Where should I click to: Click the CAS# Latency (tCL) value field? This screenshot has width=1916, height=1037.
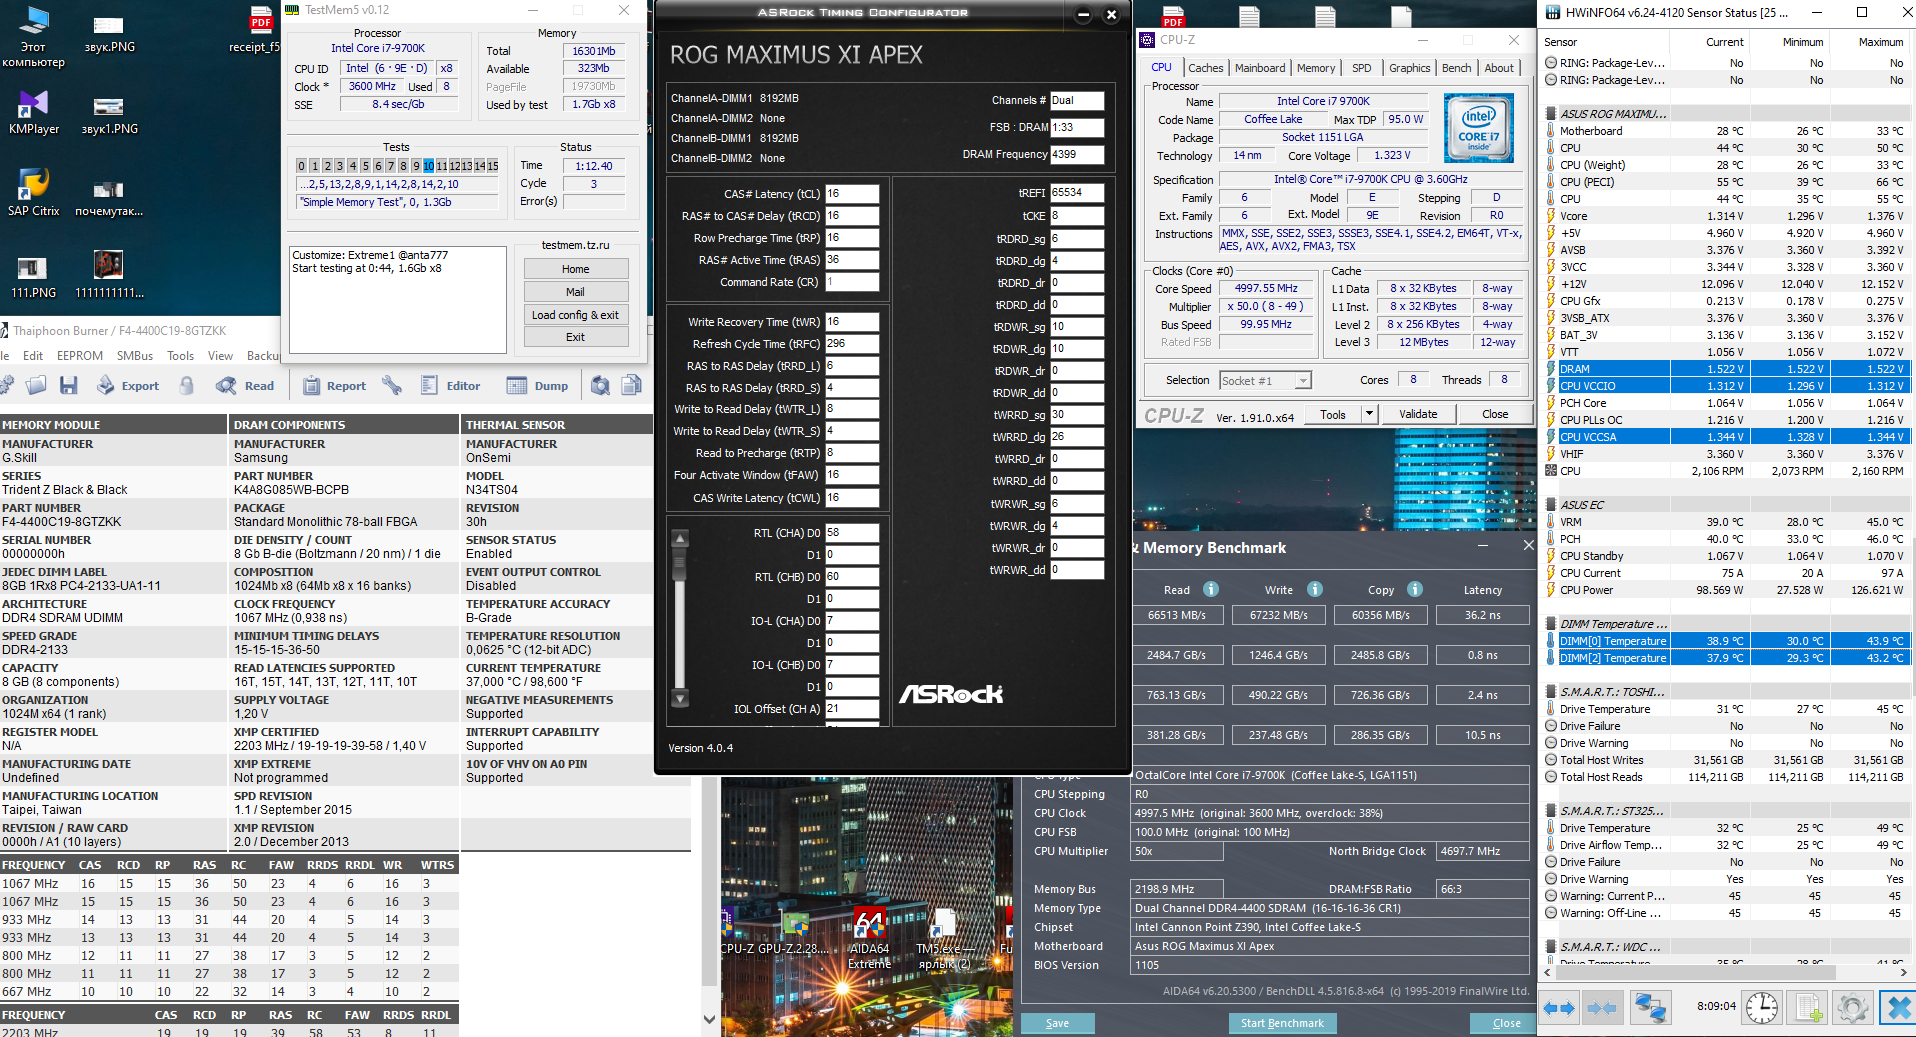[852, 194]
